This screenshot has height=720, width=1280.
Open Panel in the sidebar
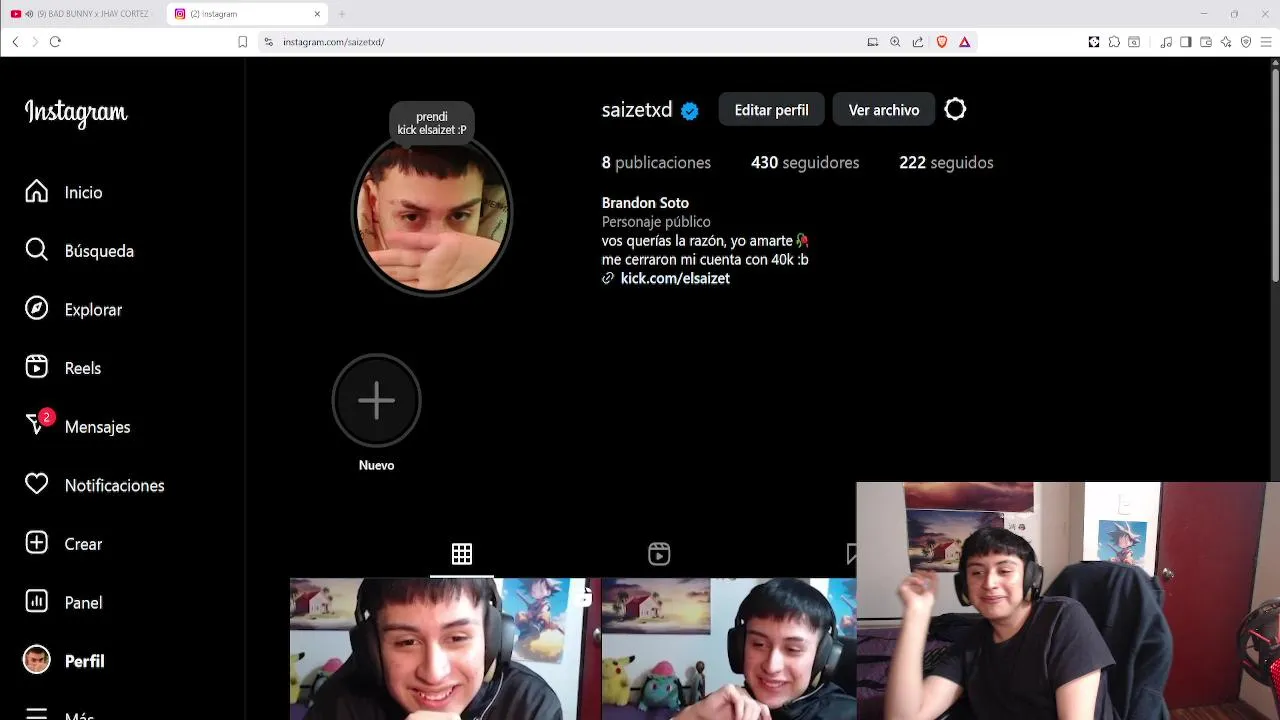click(x=64, y=602)
